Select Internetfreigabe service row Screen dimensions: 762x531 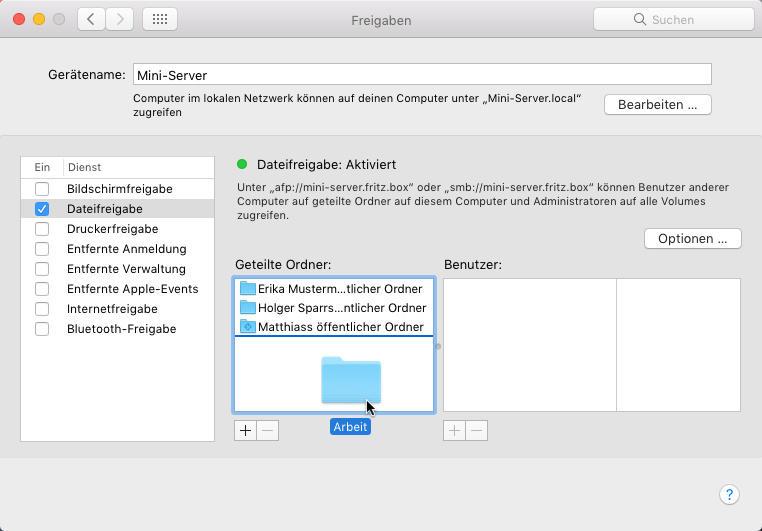click(118, 309)
